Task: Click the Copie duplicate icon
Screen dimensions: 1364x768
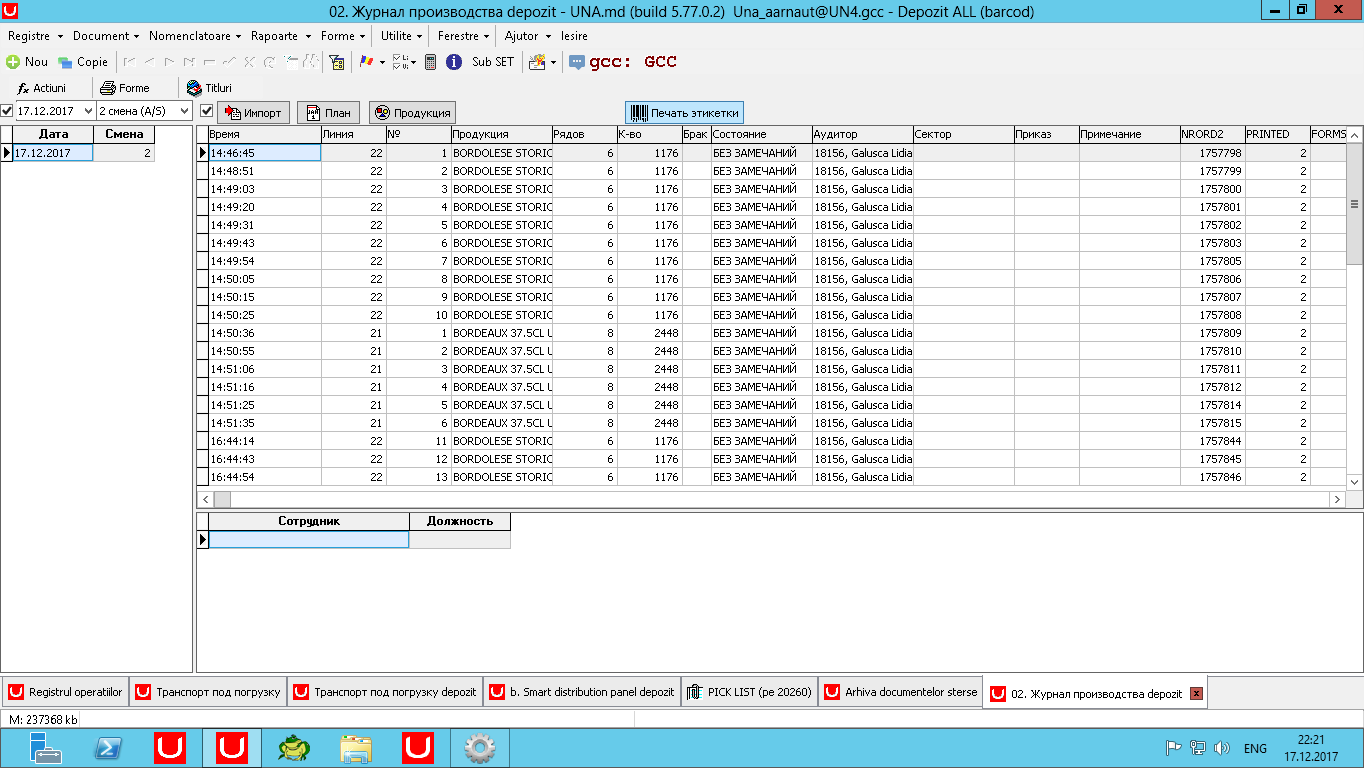Action: pos(65,62)
